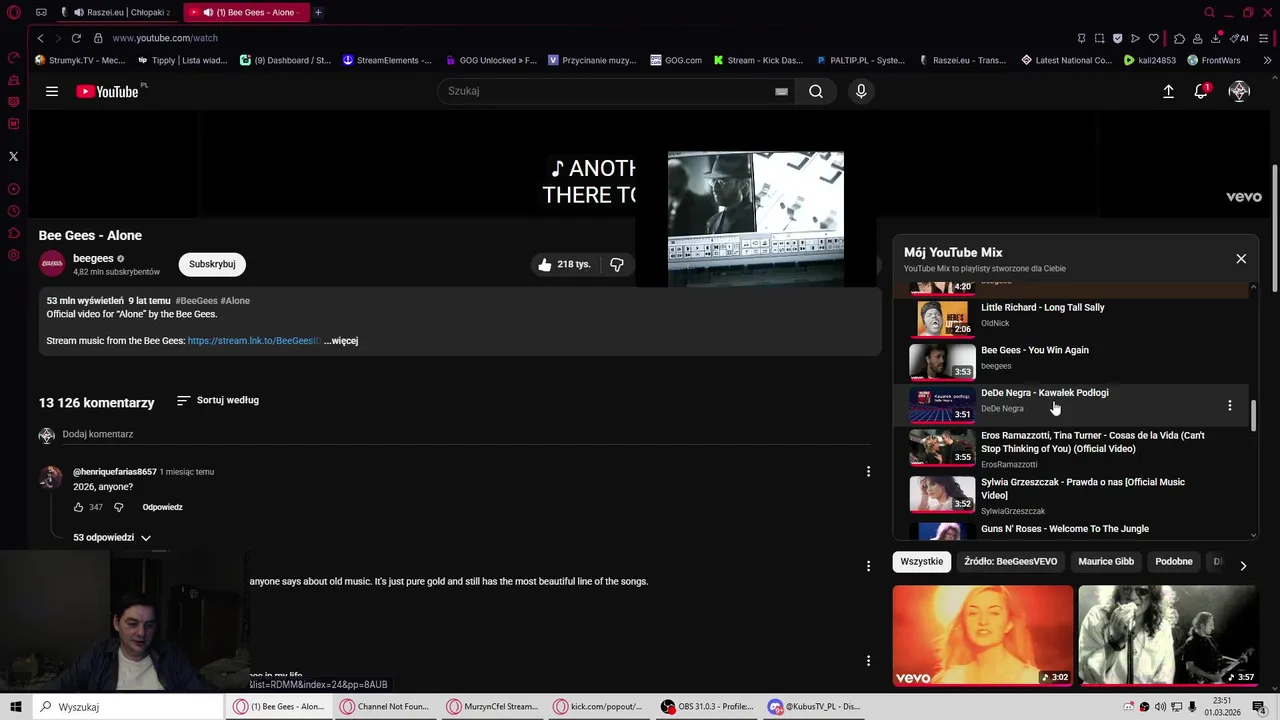Open the stream.lnk.to/BeeGees link
1280x720 pixels.
(x=254, y=341)
